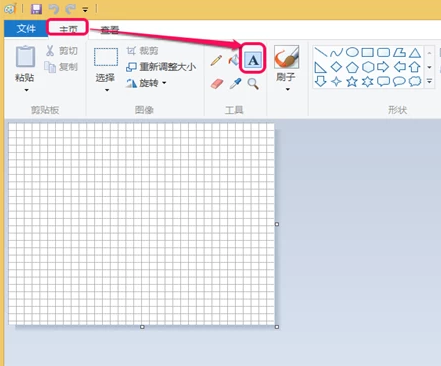Expand the 刷子 brushes dropdown arrow

[x=287, y=89]
